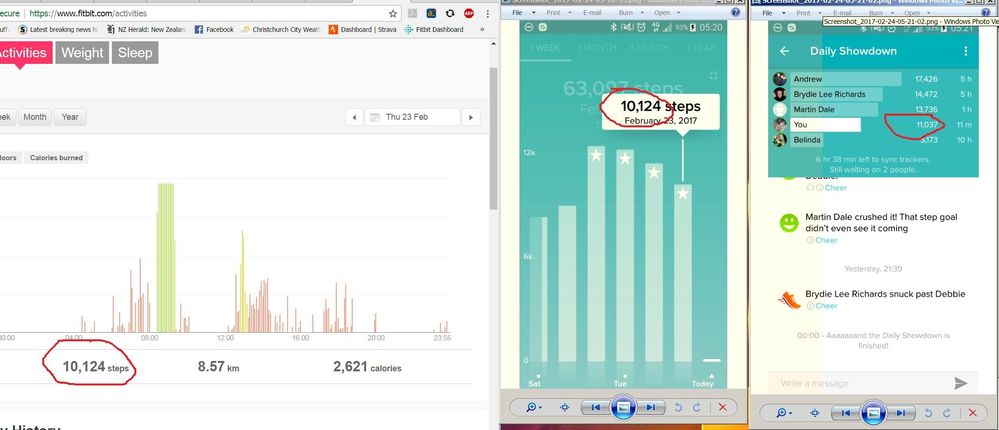This screenshot has height=430, width=999.
Task: Click the send message arrow icon
Action: pos(960,383)
